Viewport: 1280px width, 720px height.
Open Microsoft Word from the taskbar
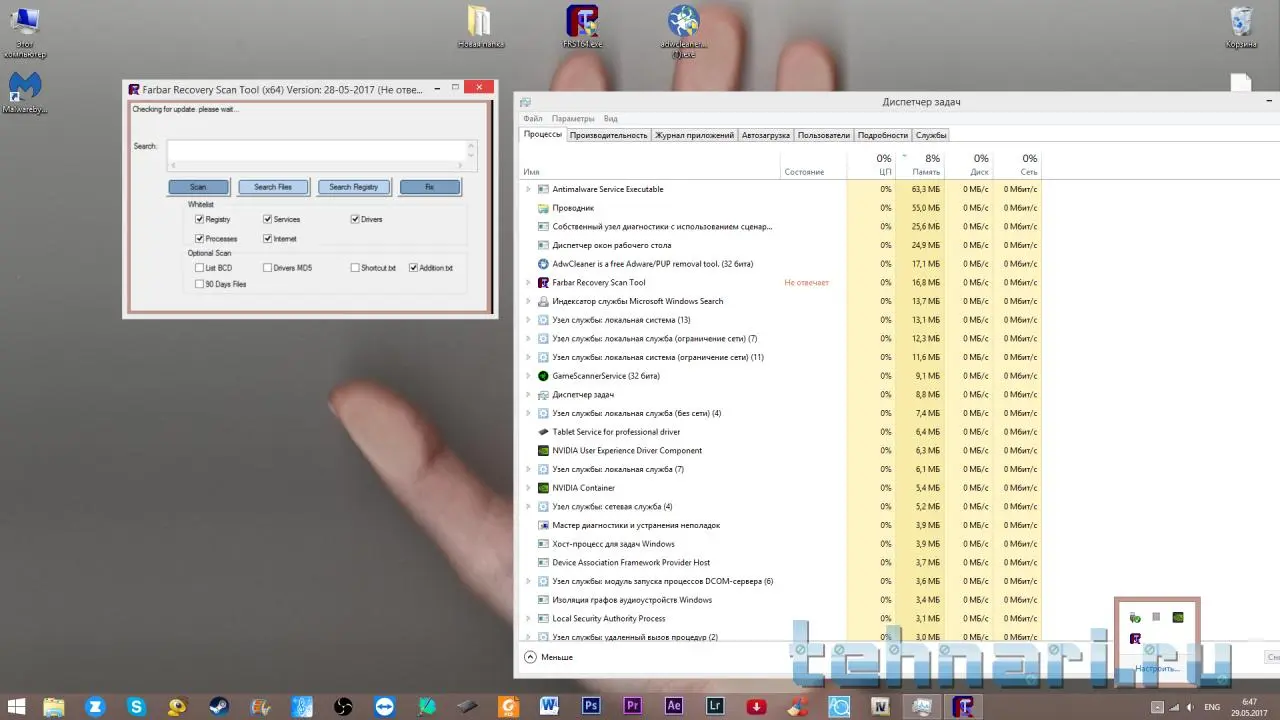(548, 706)
